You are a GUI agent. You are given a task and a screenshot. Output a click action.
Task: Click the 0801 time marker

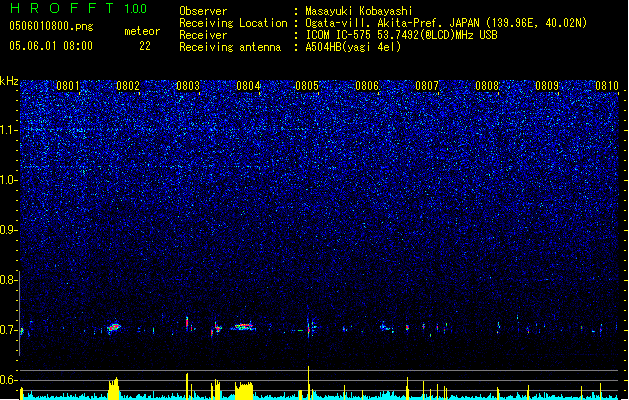[68, 86]
